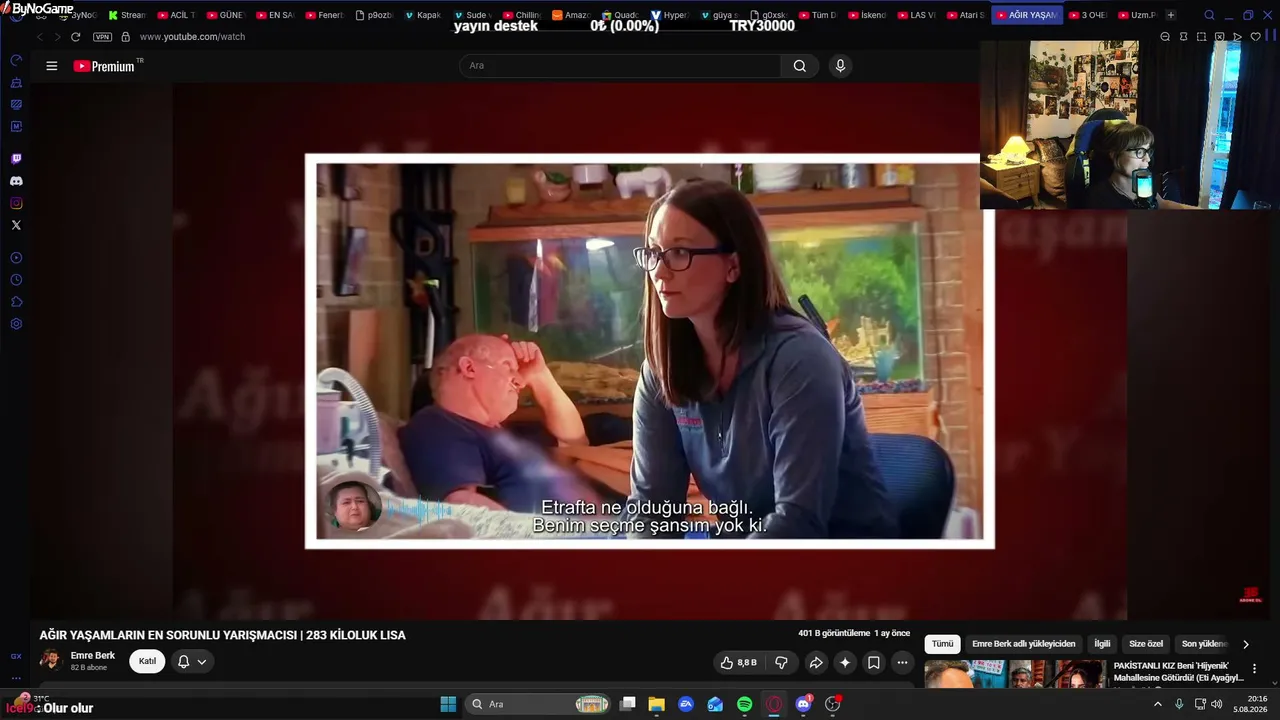Open the OBS icon on the taskbar
This screenshot has width=1280, height=720.
pos(832,704)
